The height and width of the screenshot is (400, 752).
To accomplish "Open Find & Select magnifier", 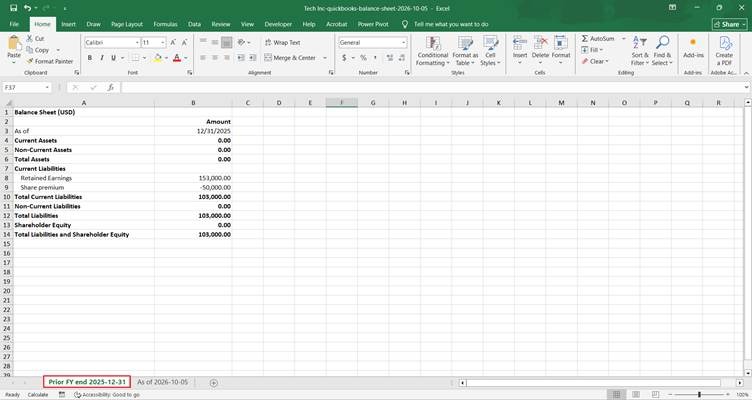I will (662, 51).
